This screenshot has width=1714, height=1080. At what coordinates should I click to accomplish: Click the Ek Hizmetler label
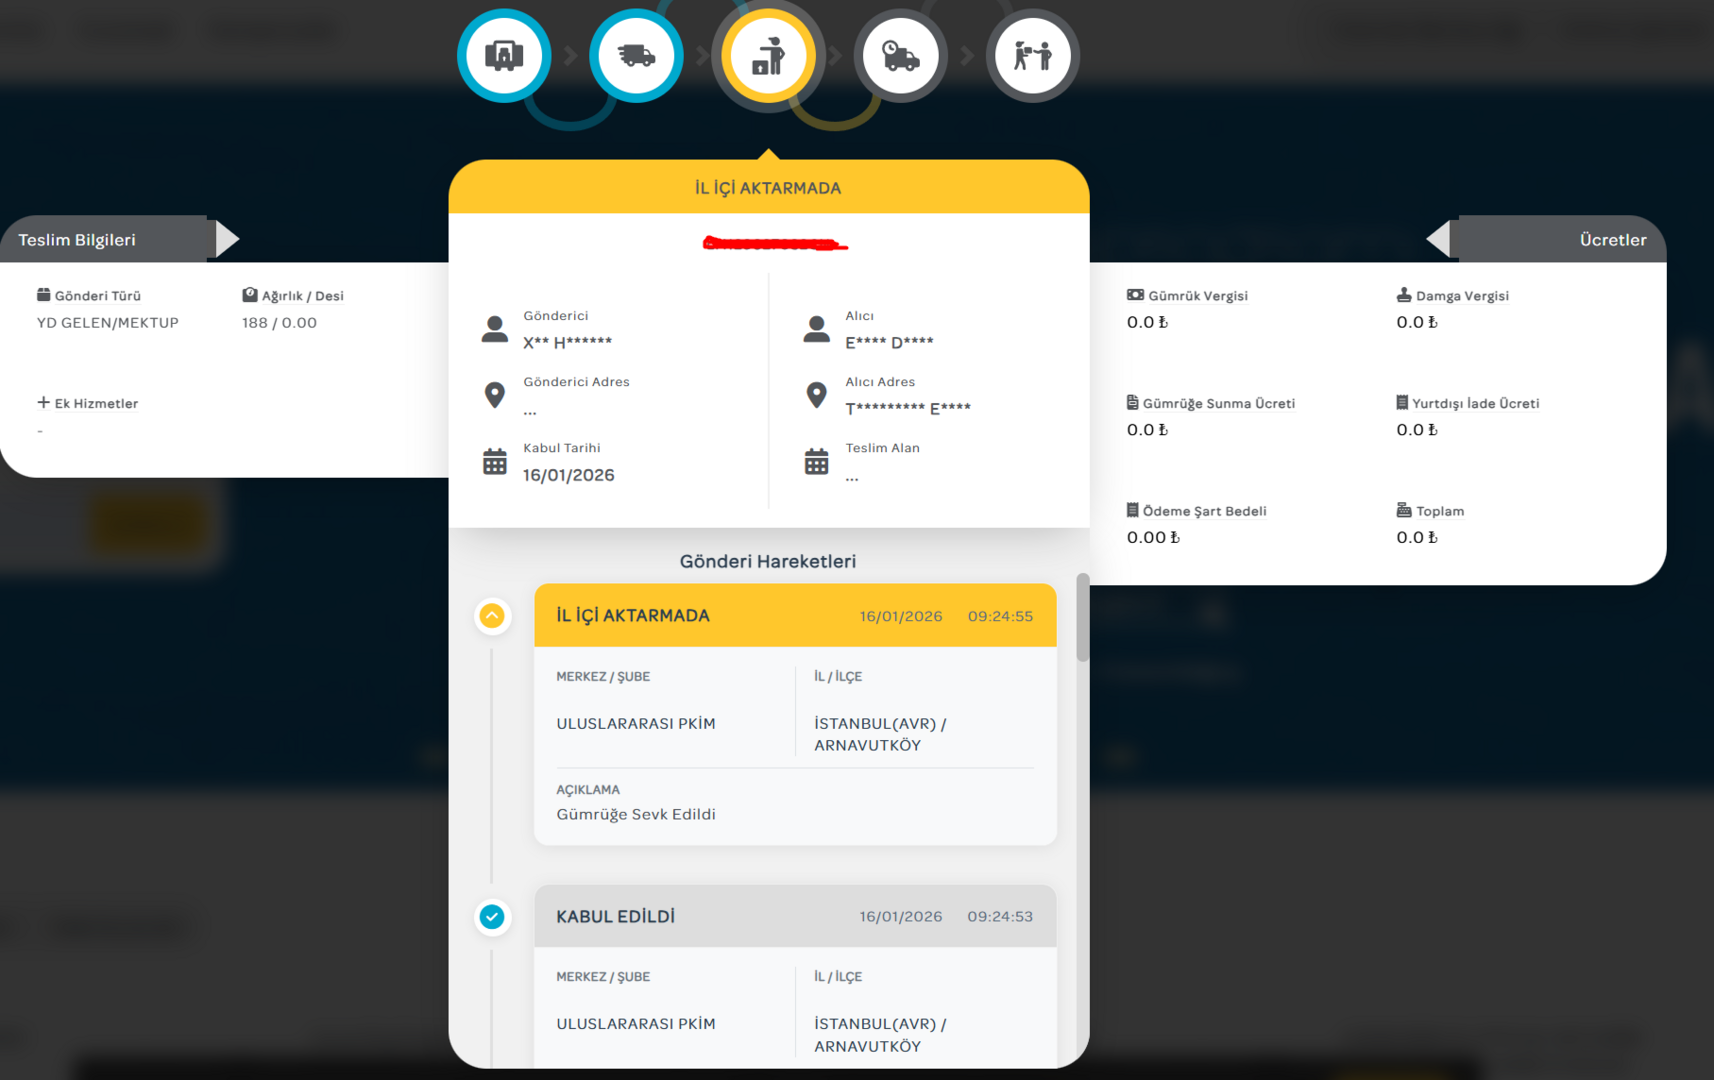(x=96, y=403)
